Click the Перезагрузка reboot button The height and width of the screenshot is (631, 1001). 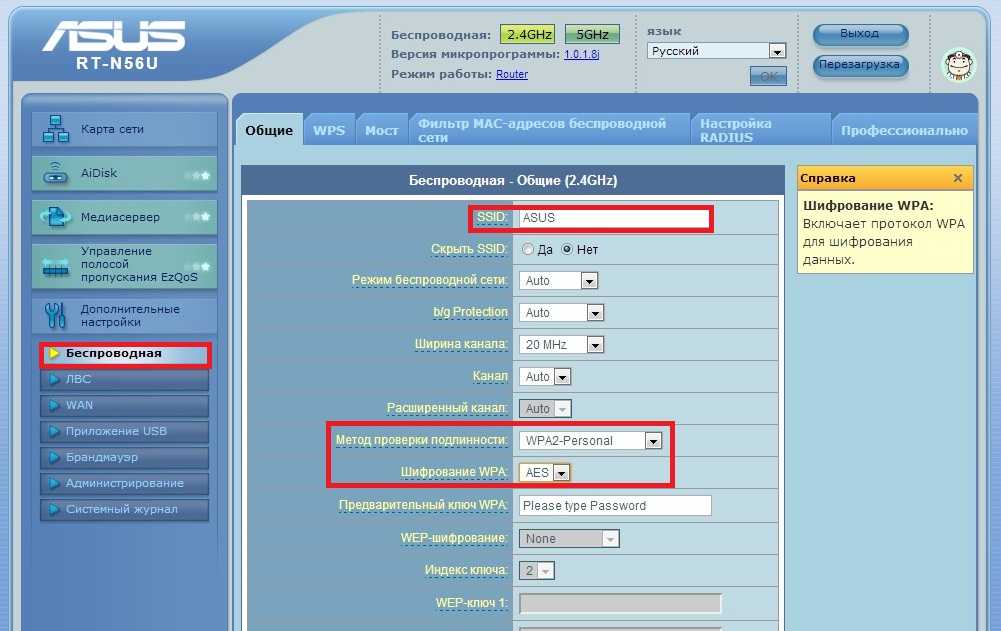(x=860, y=65)
